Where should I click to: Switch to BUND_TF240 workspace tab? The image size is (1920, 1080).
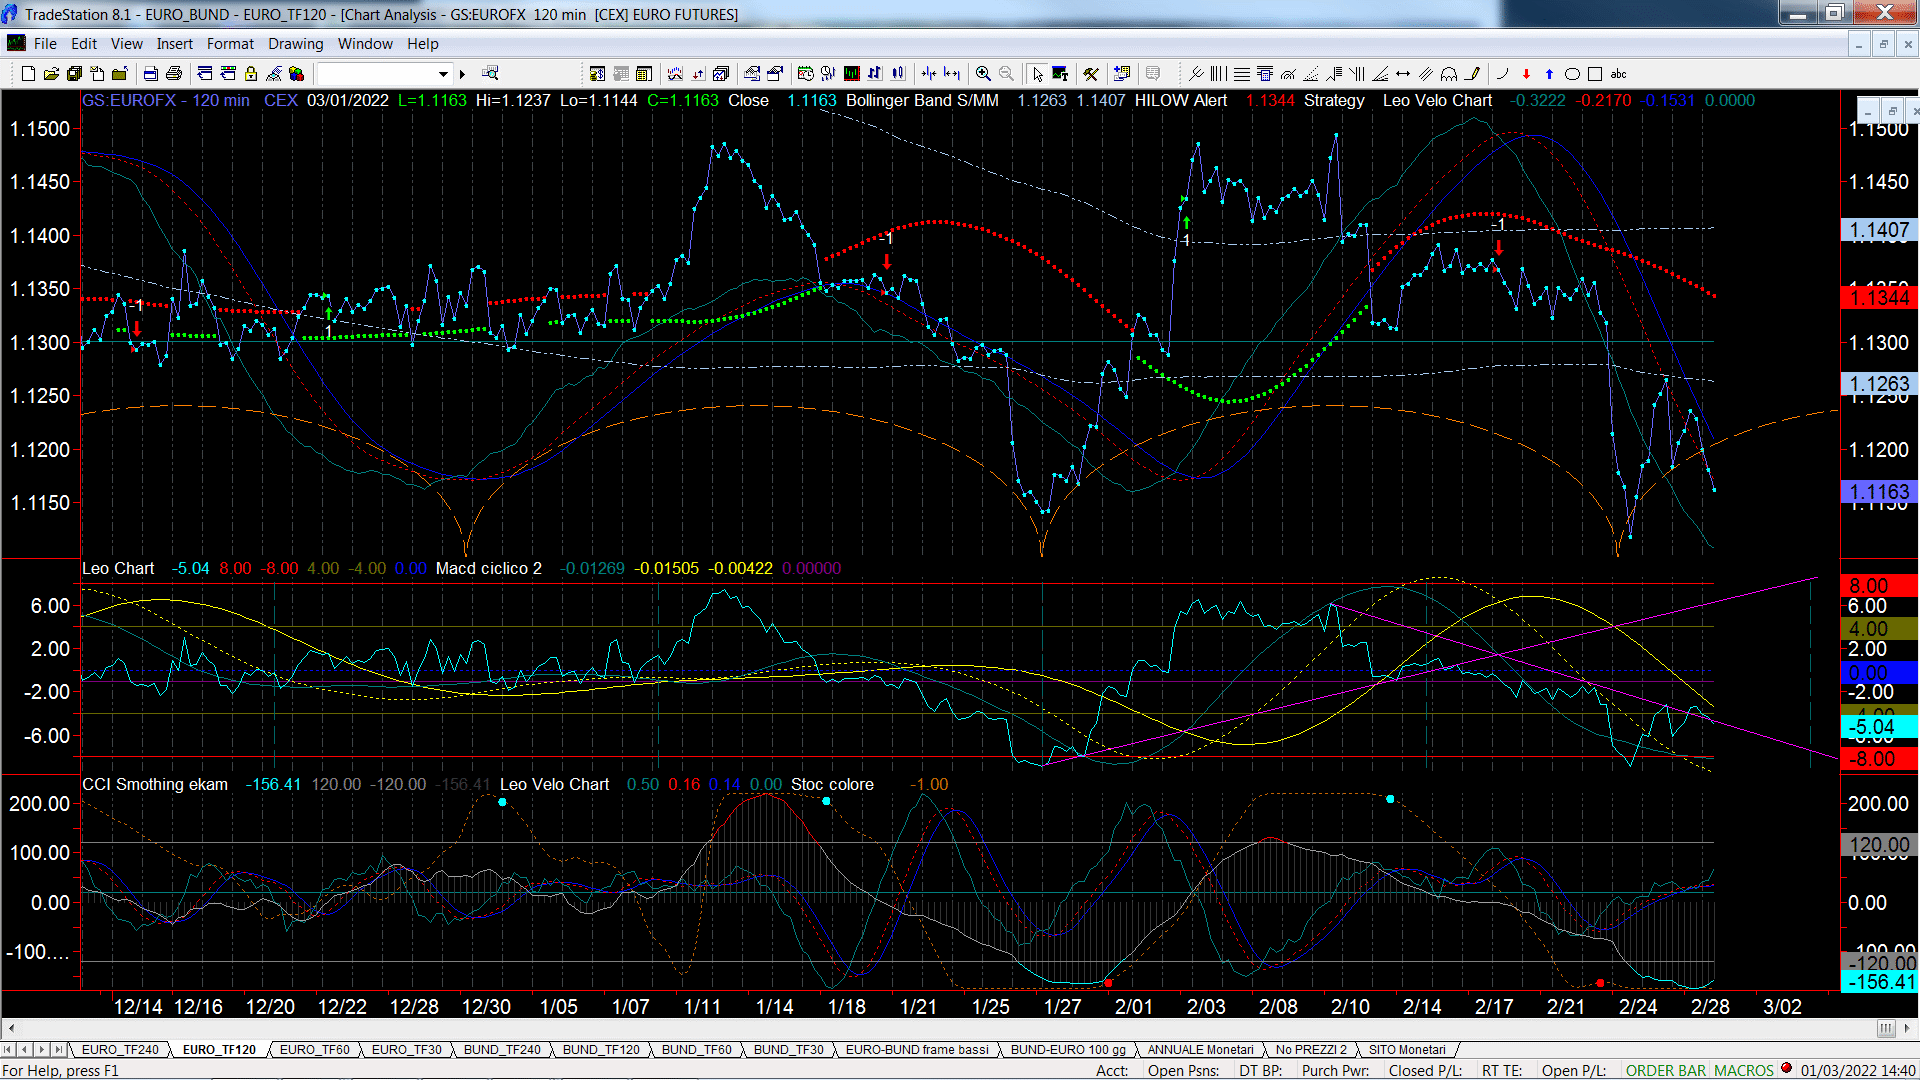[x=502, y=1049]
